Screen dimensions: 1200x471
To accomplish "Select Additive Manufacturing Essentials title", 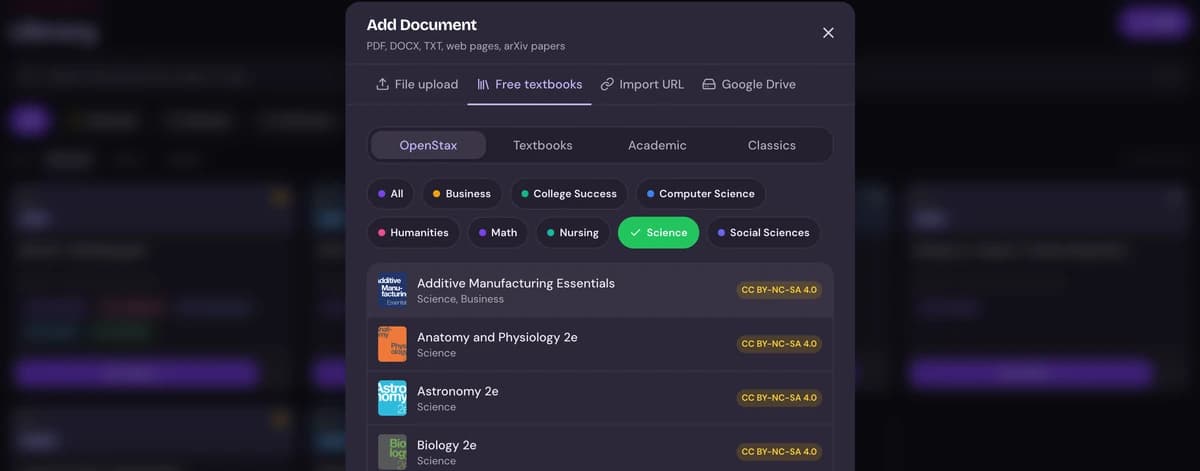I will click(x=516, y=283).
